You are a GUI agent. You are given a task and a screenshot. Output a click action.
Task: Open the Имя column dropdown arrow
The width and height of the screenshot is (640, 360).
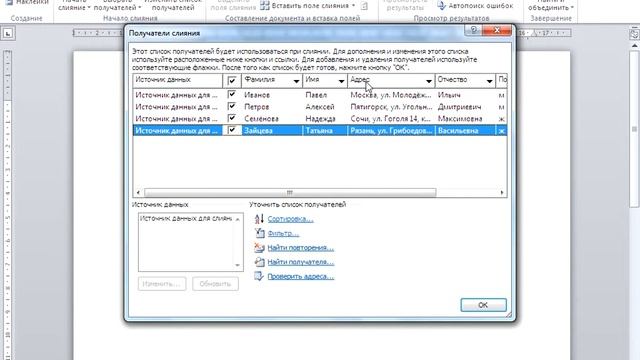coord(341,81)
